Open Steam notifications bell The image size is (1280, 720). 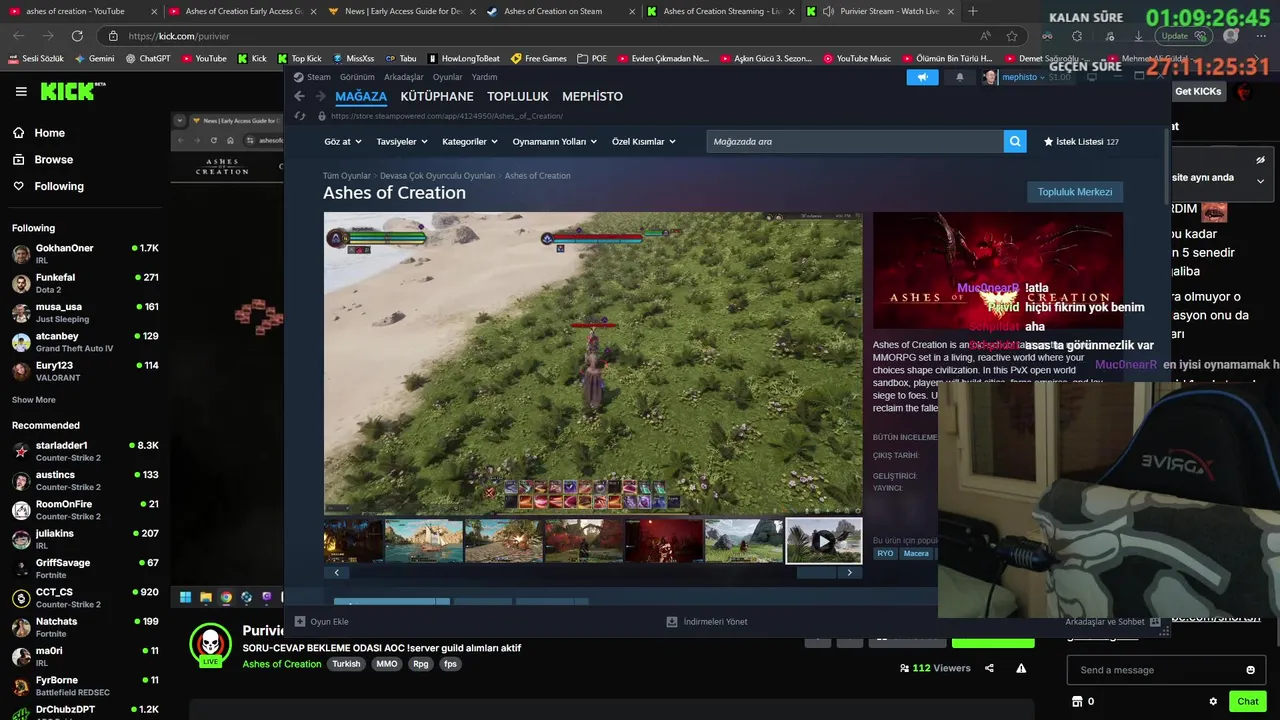click(960, 77)
